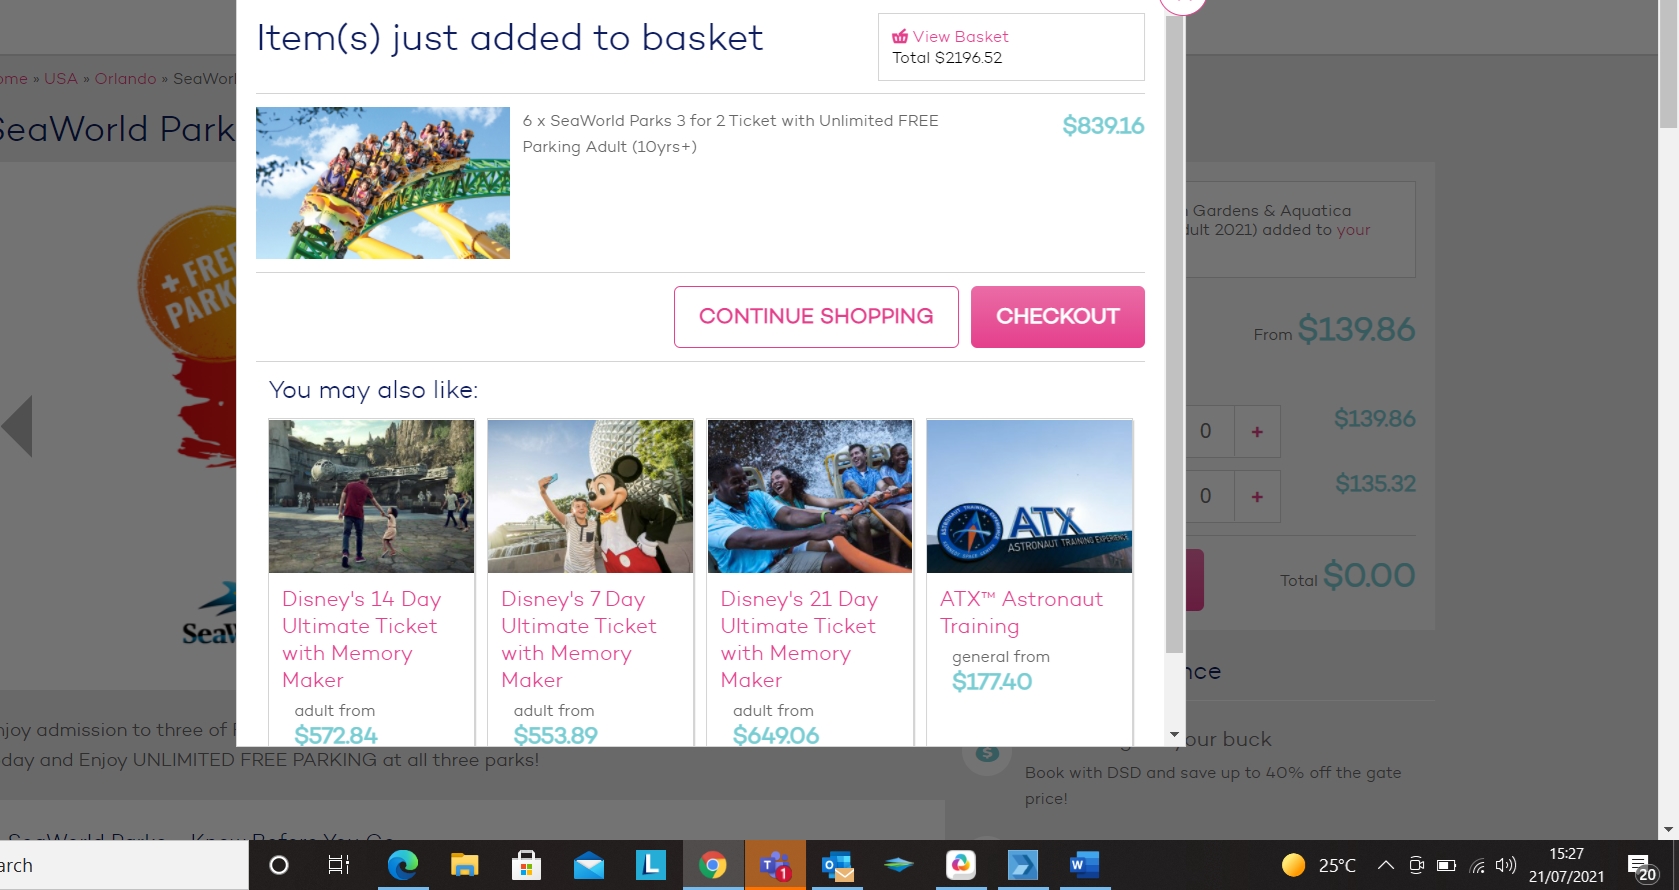Open the Disney's 14 Day Ultimate Ticket link
This screenshot has width=1679, height=890.
361,639
